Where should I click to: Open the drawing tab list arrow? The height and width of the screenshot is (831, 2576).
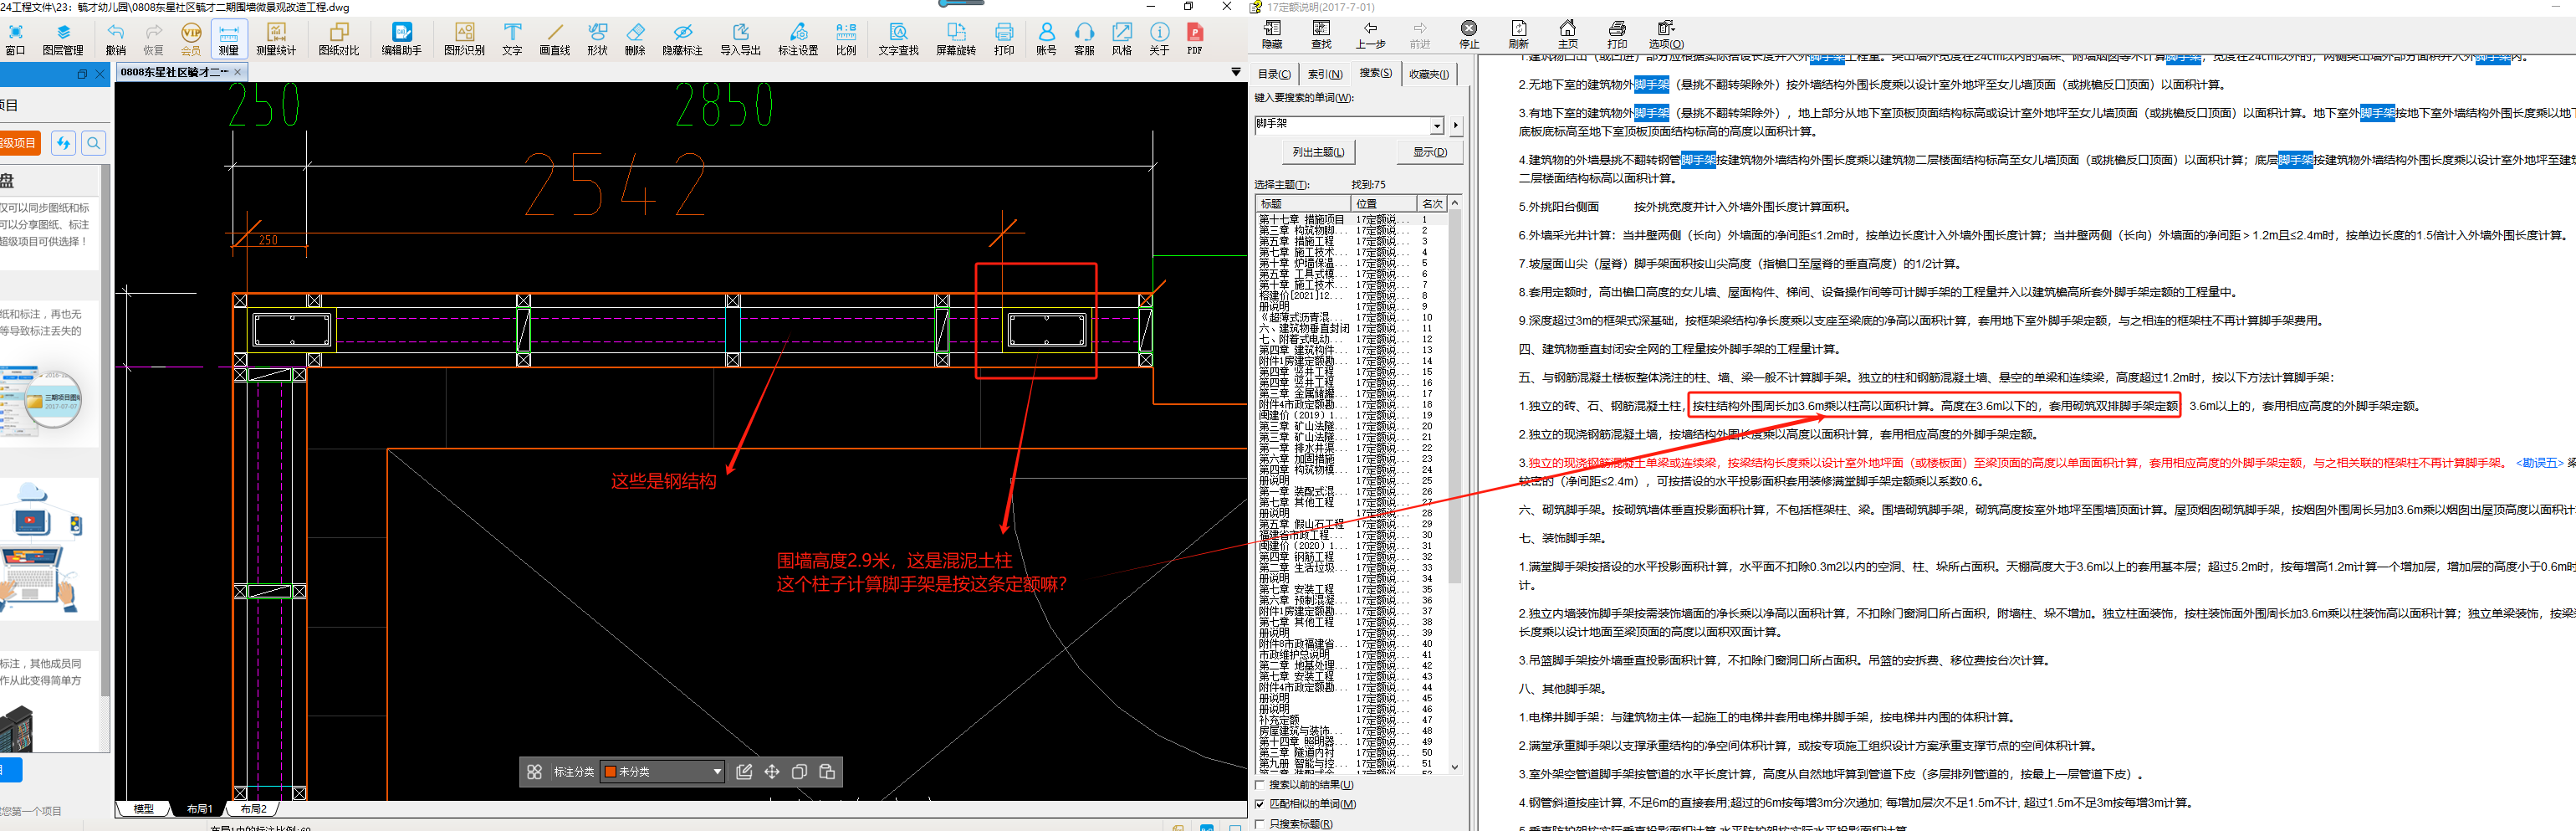1236,72
